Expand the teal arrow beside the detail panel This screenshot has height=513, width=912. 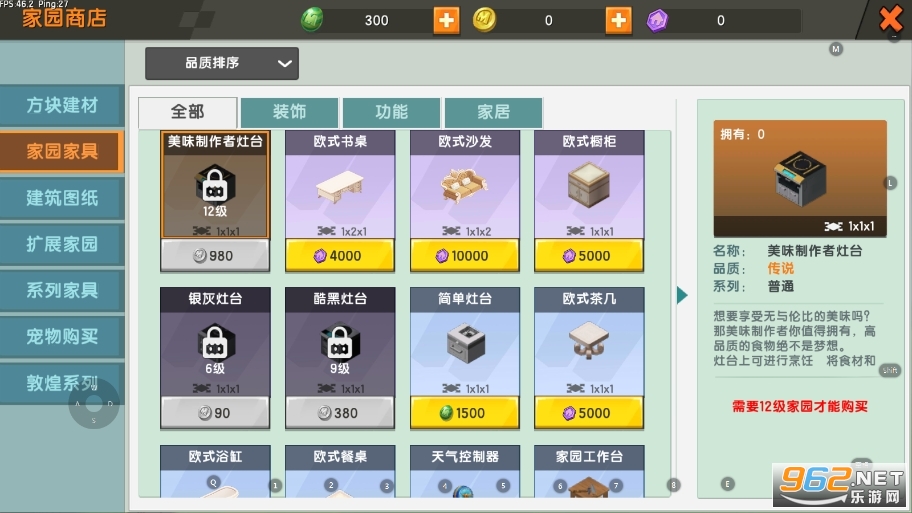pyautogui.click(x=682, y=295)
